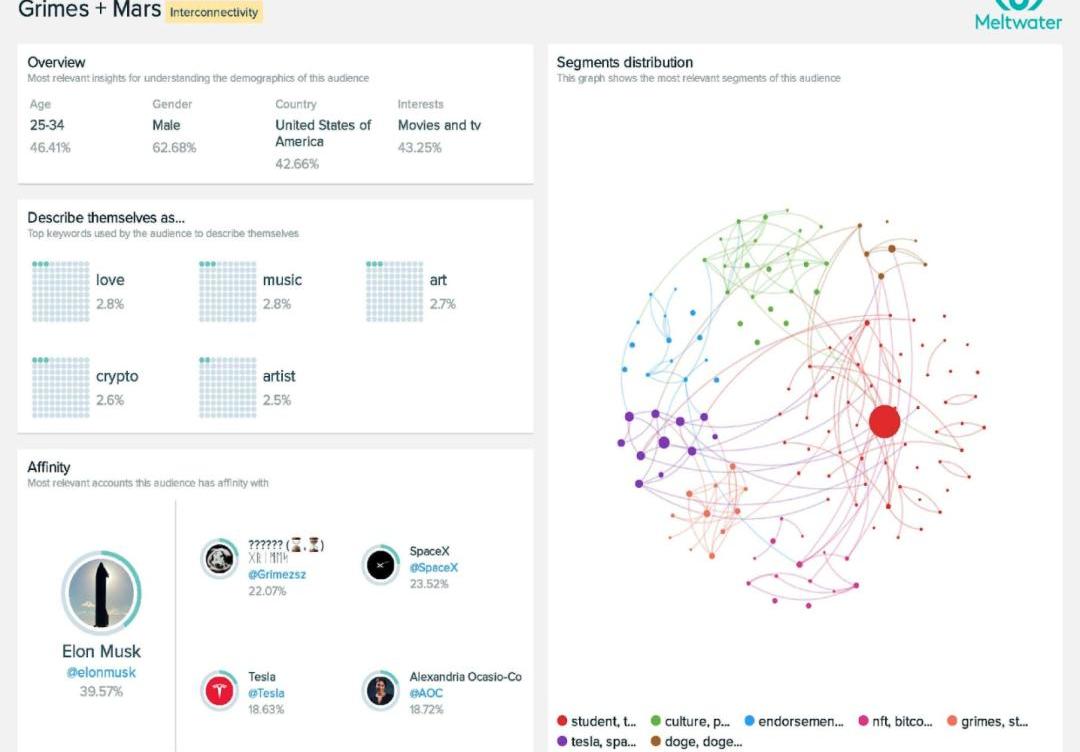Open the @AOC handle link
Image resolution: width=1080 pixels, height=752 pixels.
426,693
